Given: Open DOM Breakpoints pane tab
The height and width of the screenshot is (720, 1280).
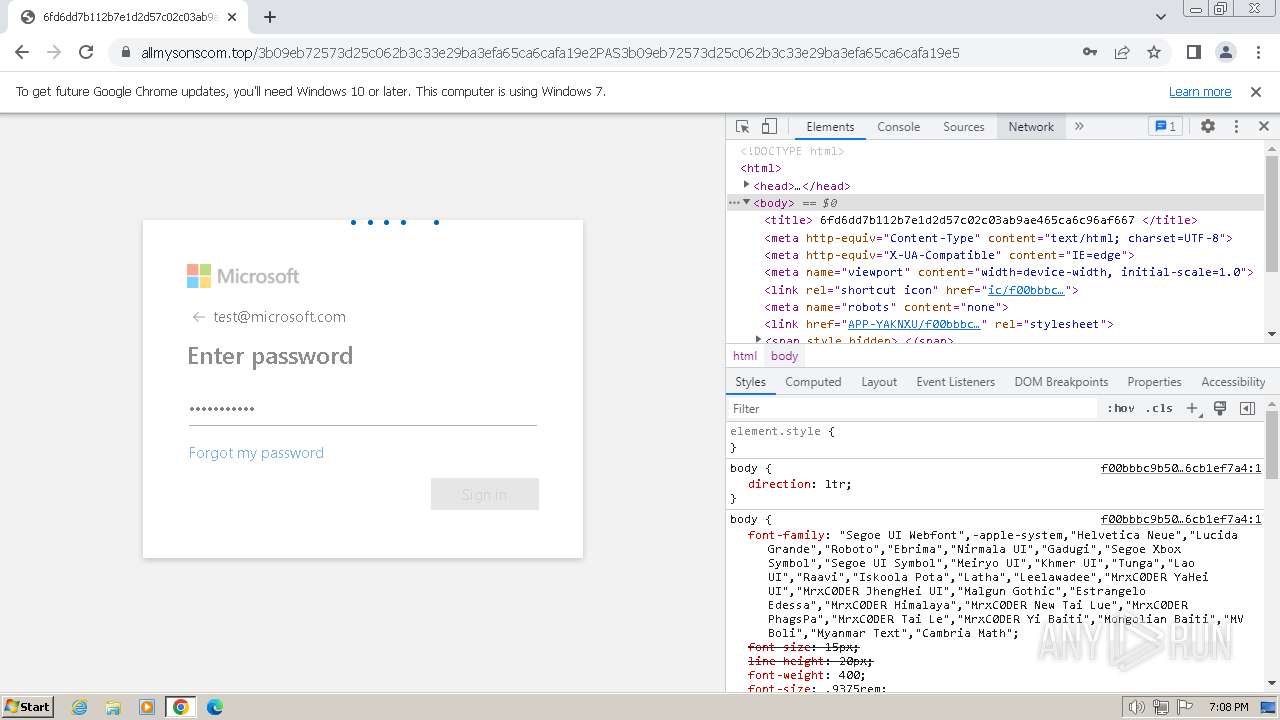Looking at the screenshot, I should point(1061,382).
